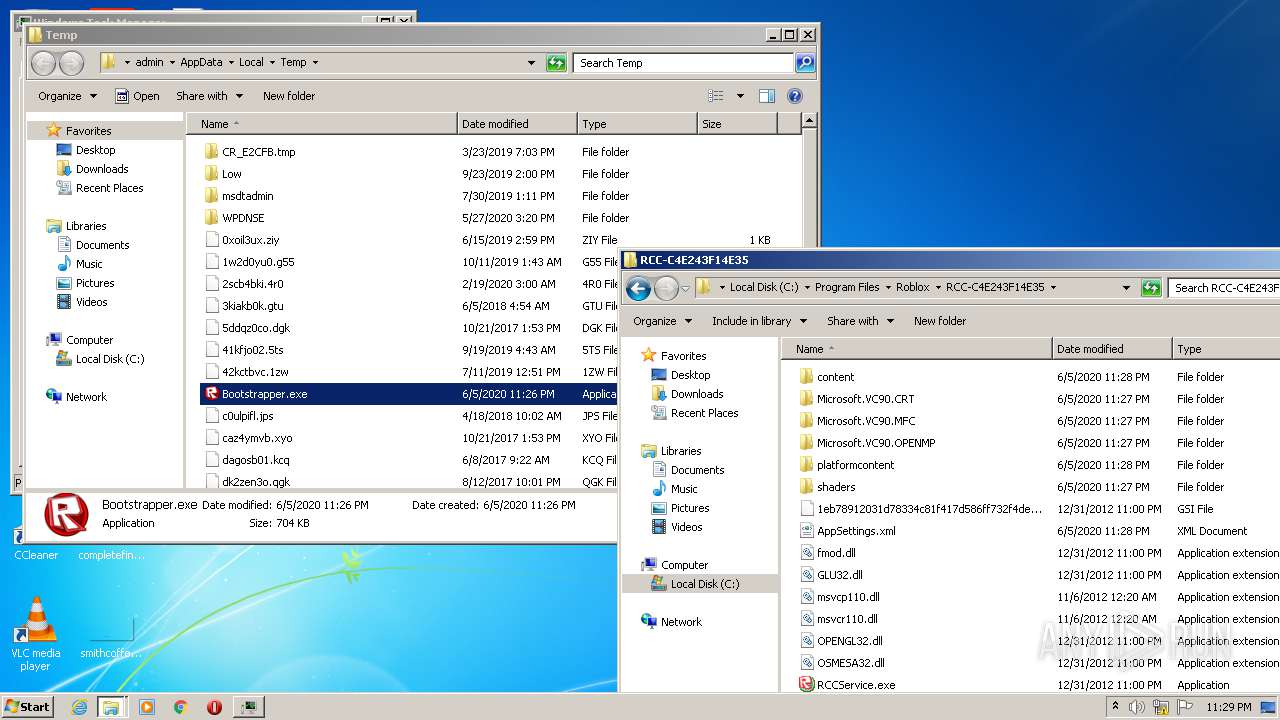Show hidden system tray icons

[x=1116, y=707]
